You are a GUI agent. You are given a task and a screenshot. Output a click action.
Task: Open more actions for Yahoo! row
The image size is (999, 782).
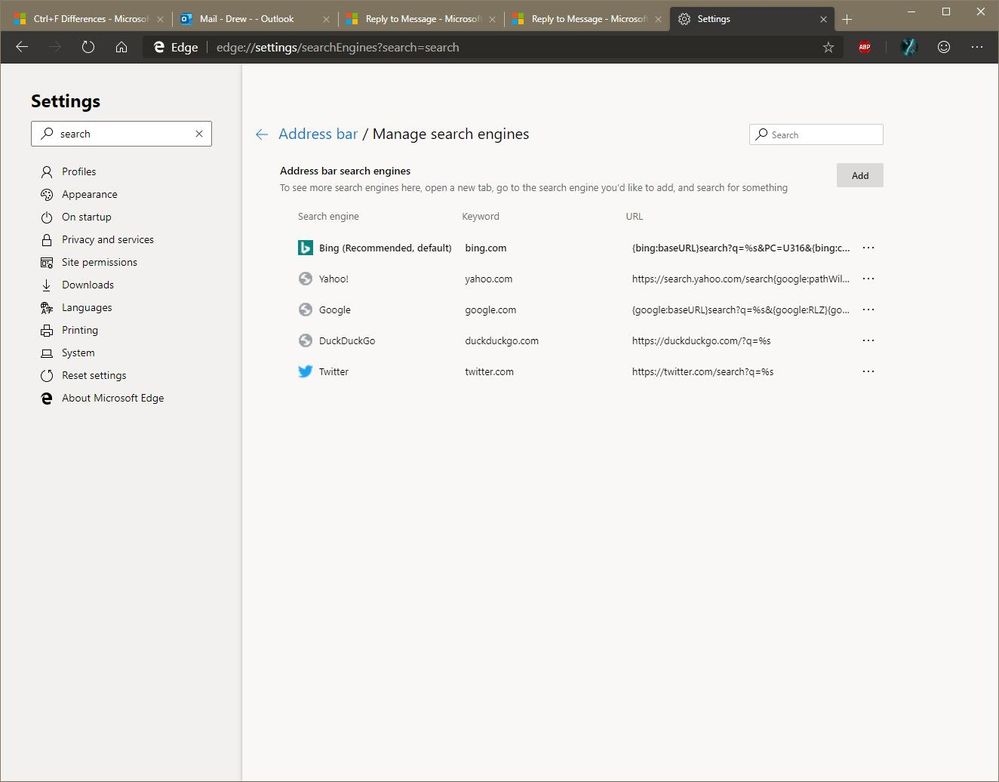pos(868,279)
